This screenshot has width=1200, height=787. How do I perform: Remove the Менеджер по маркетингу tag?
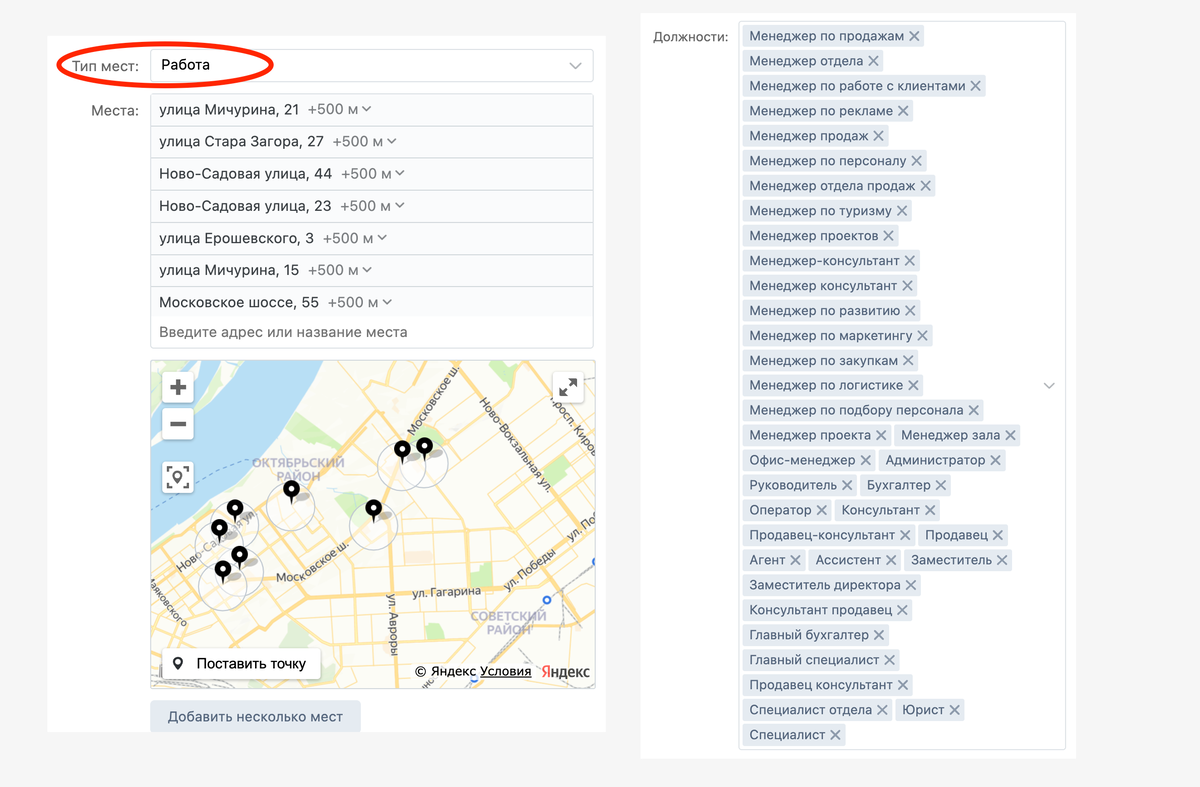[x=922, y=336]
